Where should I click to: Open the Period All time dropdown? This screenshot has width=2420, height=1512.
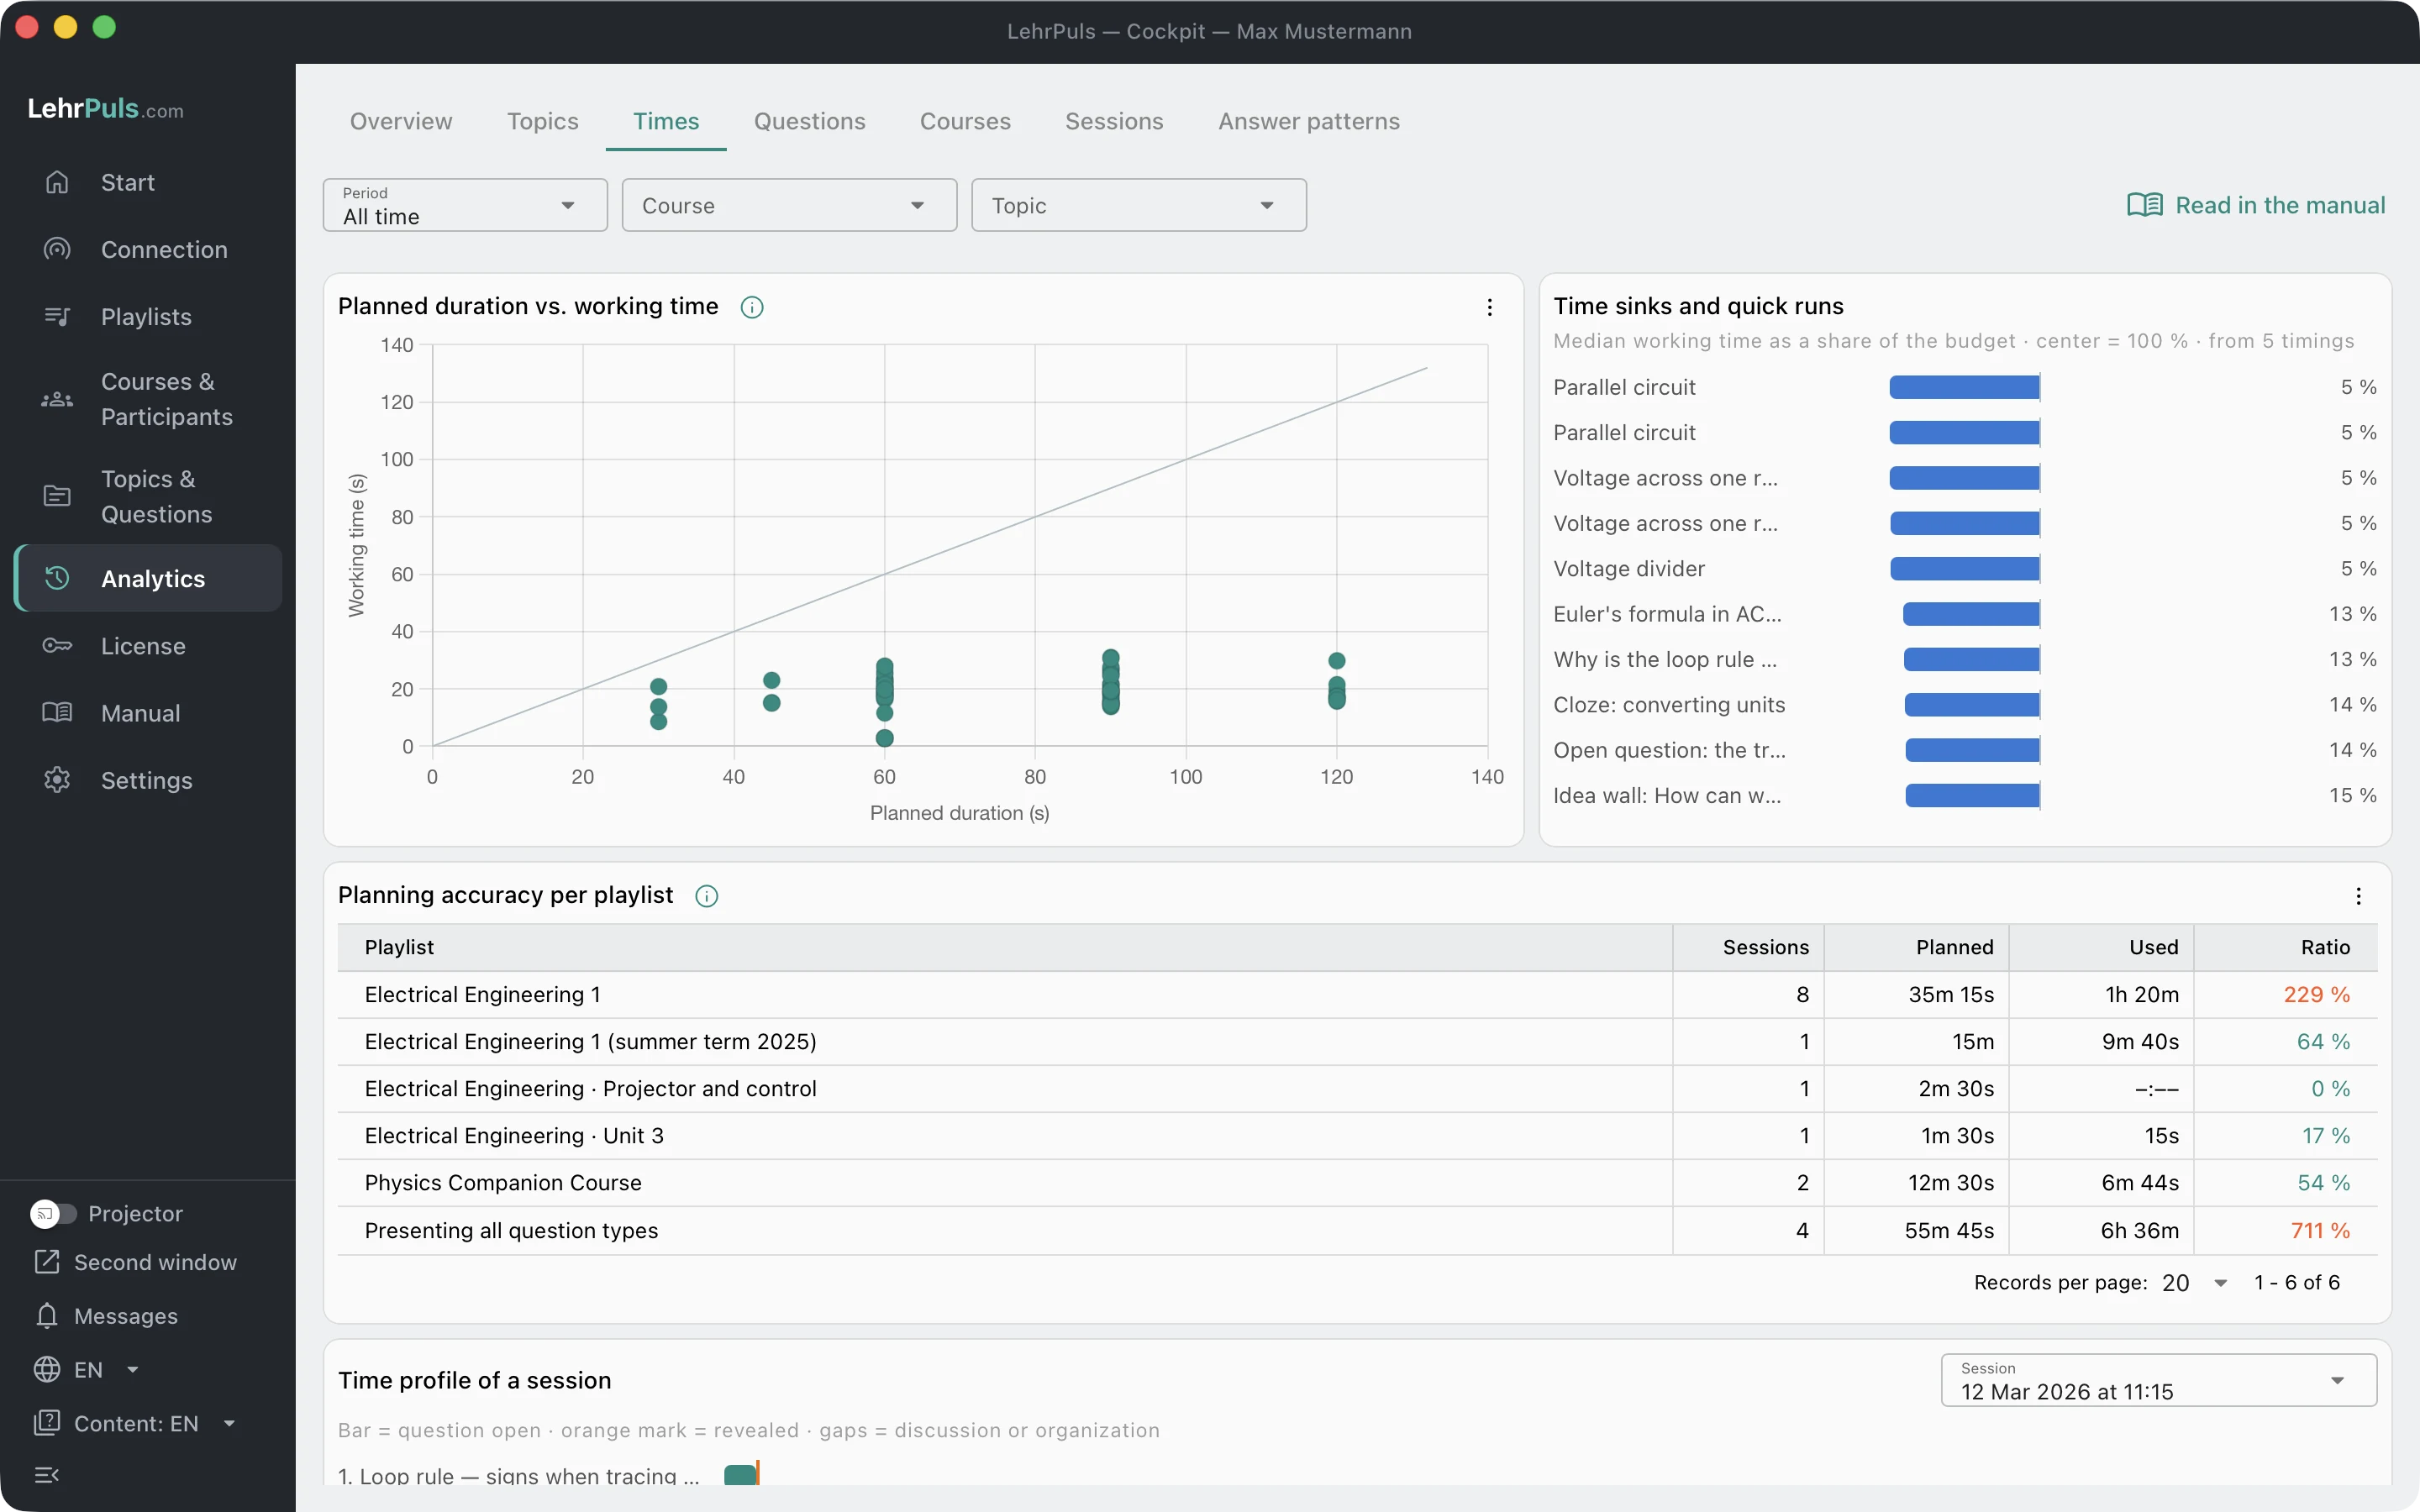pyautogui.click(x=465, y=205)
